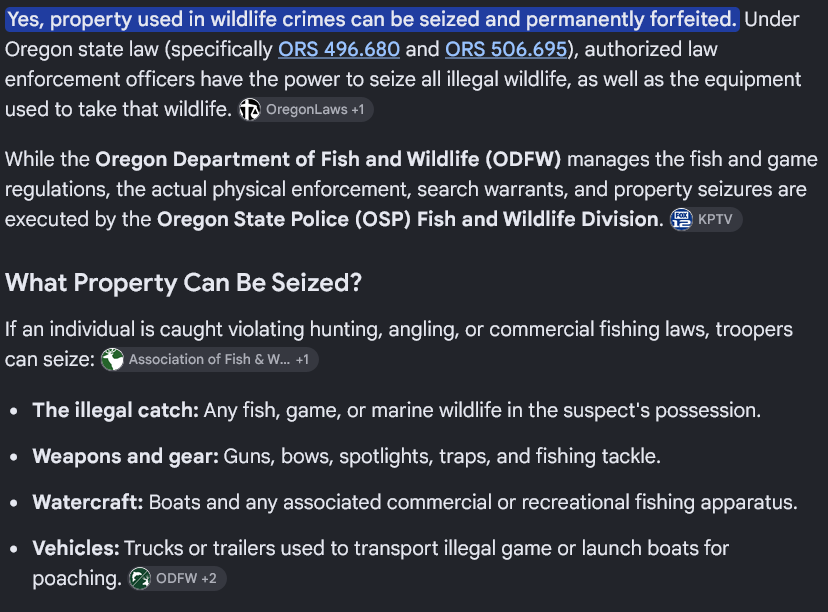Open the ODFW source chip label

click(x=176, y=578)
